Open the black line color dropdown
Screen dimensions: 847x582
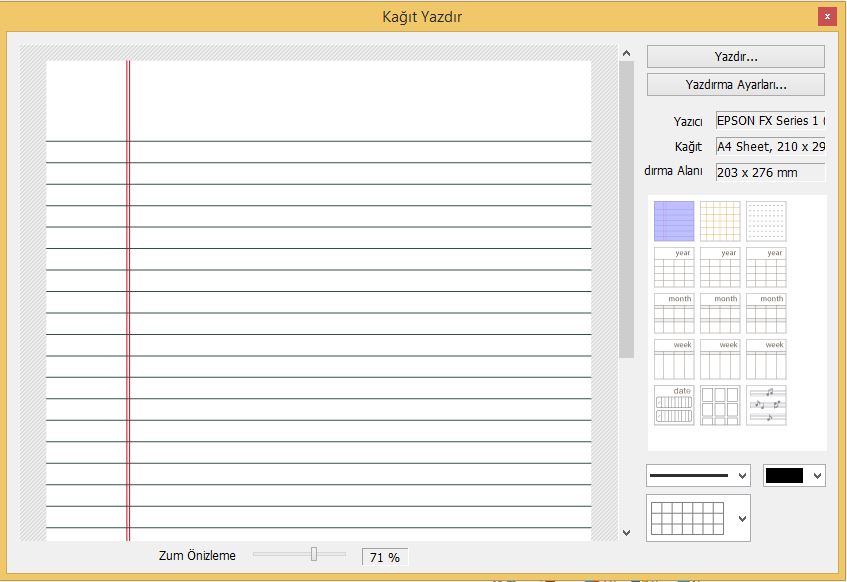click(x=794, y=476)
